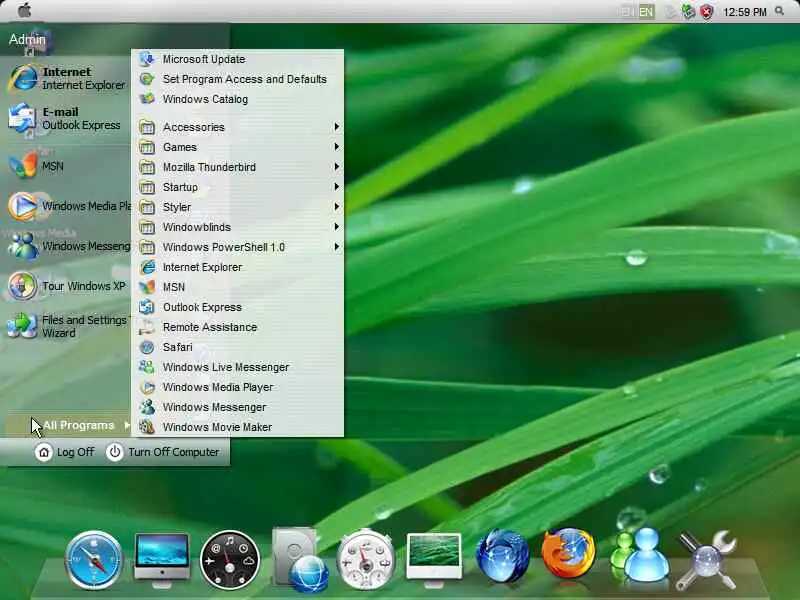Click the red security shield tray icon

[706, 12]
